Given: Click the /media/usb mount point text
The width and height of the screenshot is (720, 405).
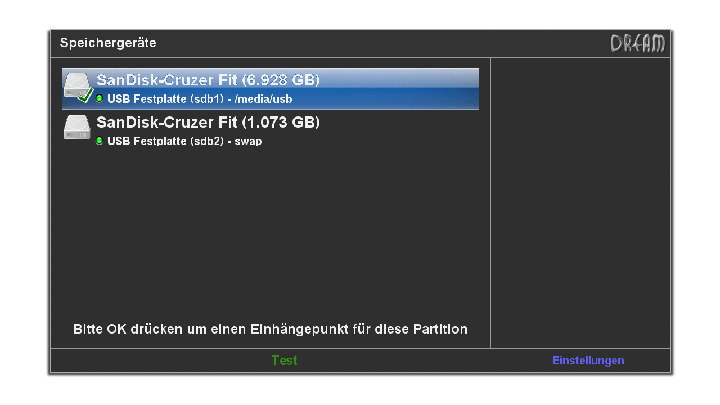Looking at the screenshot, I should [264, 99].
